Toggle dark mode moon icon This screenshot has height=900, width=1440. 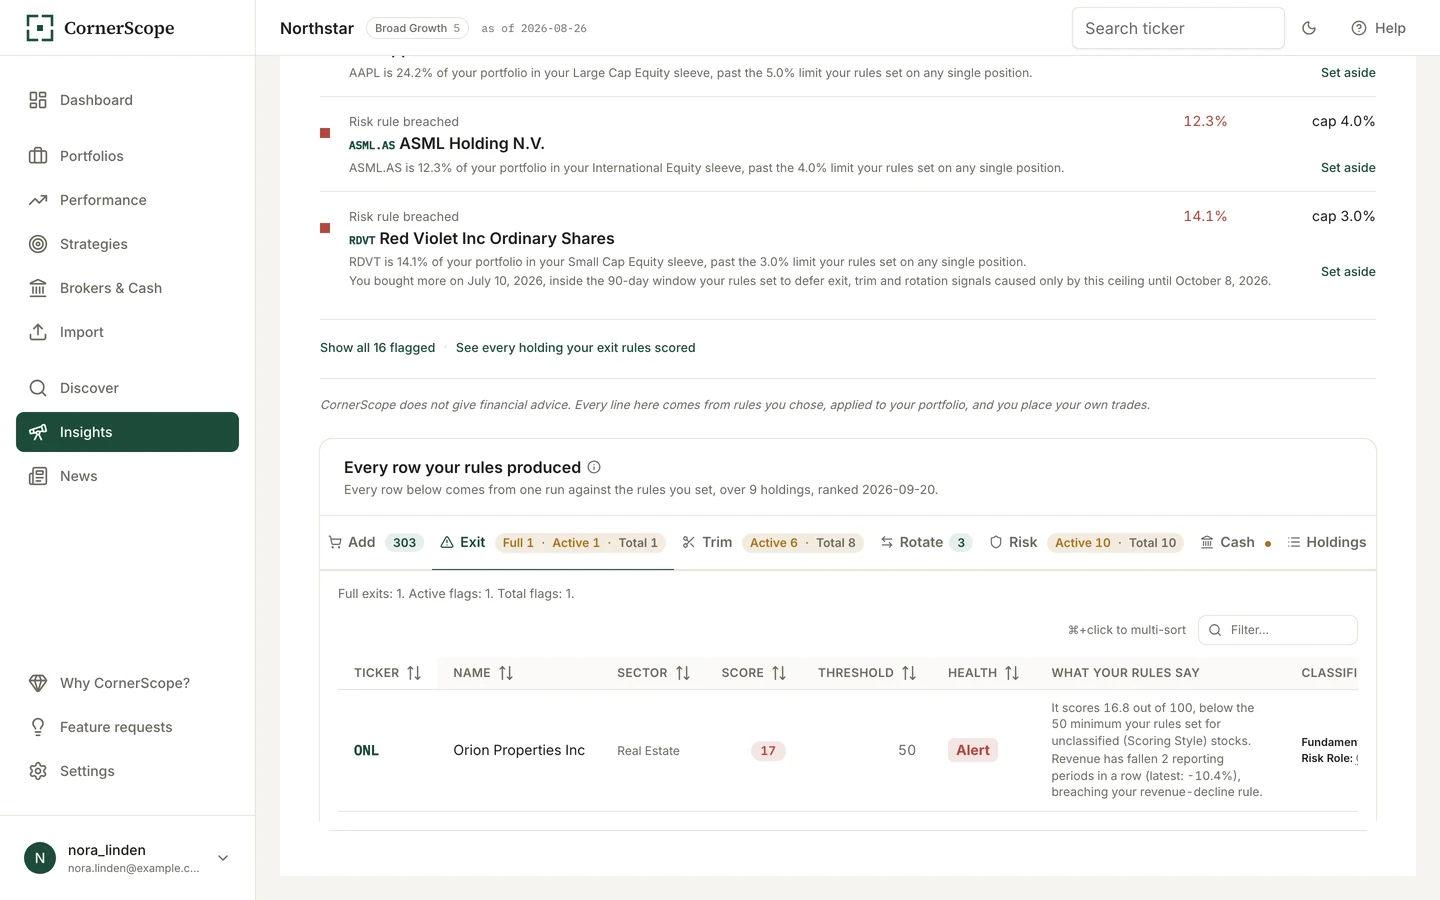point(1309,28)
